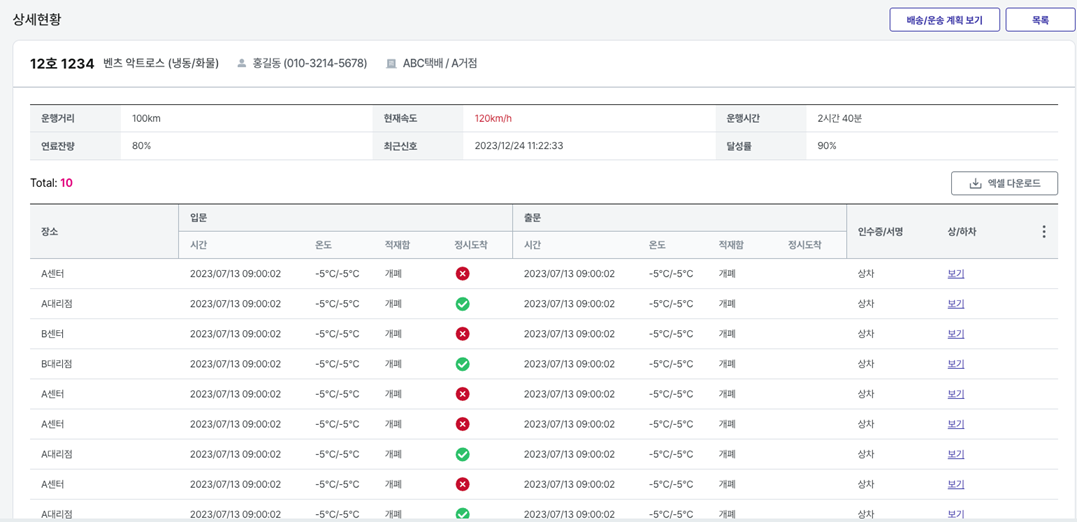Download the table with 엑셀 다운로드
This screenshot has height=522, width=1077.
click(x=1004, y=183)
